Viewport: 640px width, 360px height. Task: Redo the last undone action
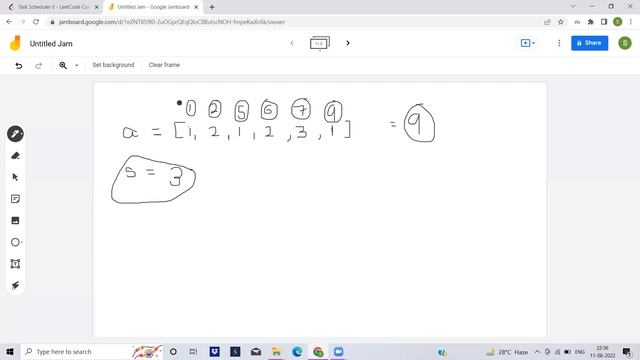38,65
